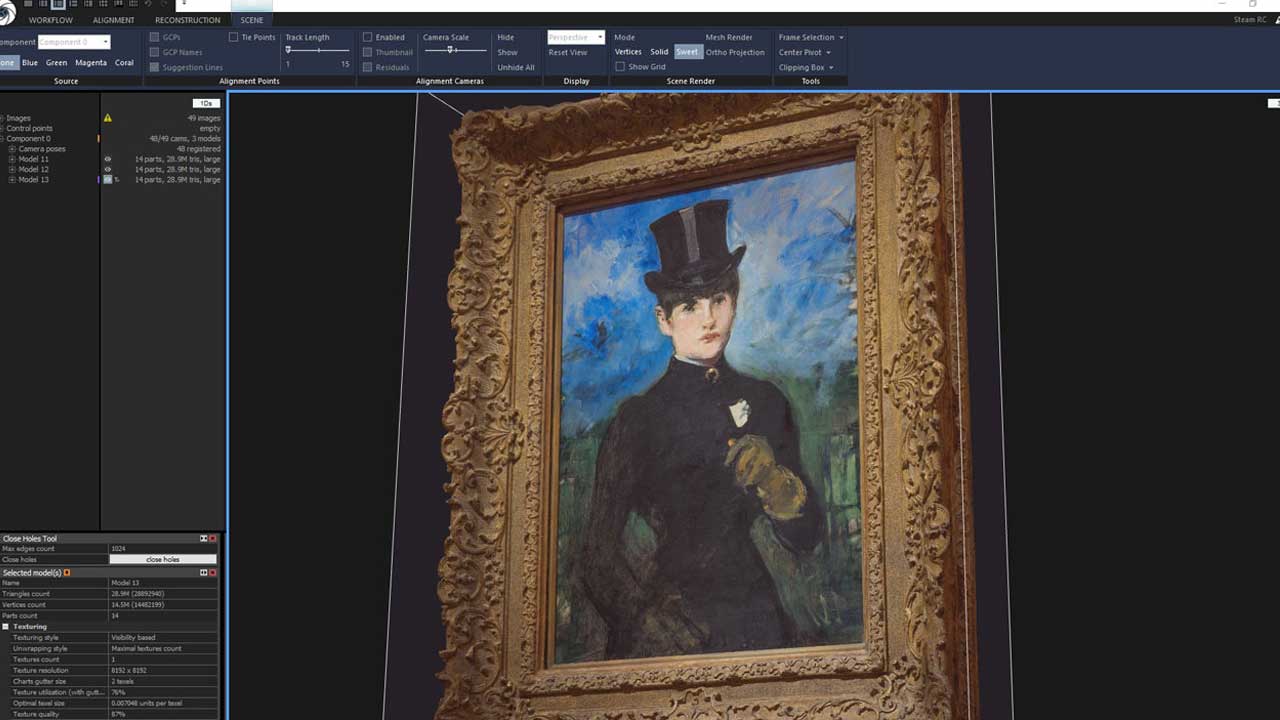Image resolution: width=1280 pixels, height=720 pixels.
Task: Adjust the Camera Scale slider handle
Action: 452,50
